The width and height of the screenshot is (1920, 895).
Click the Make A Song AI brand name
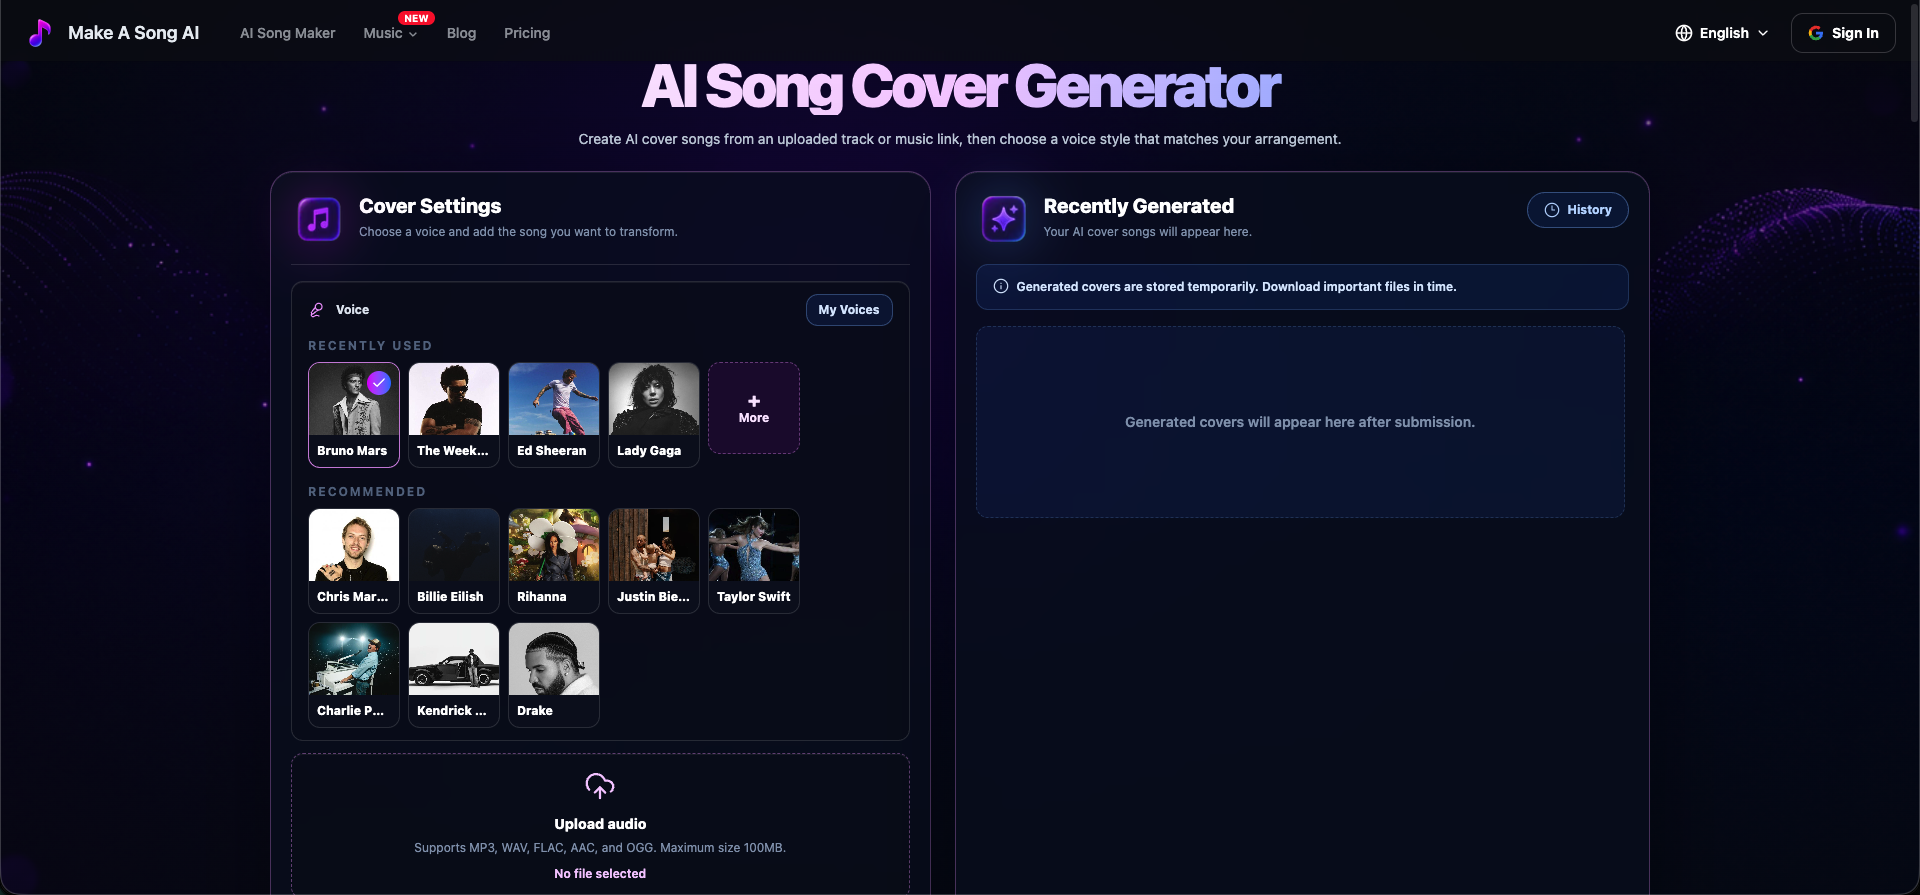pyautogui.click(x=134, y=33)
